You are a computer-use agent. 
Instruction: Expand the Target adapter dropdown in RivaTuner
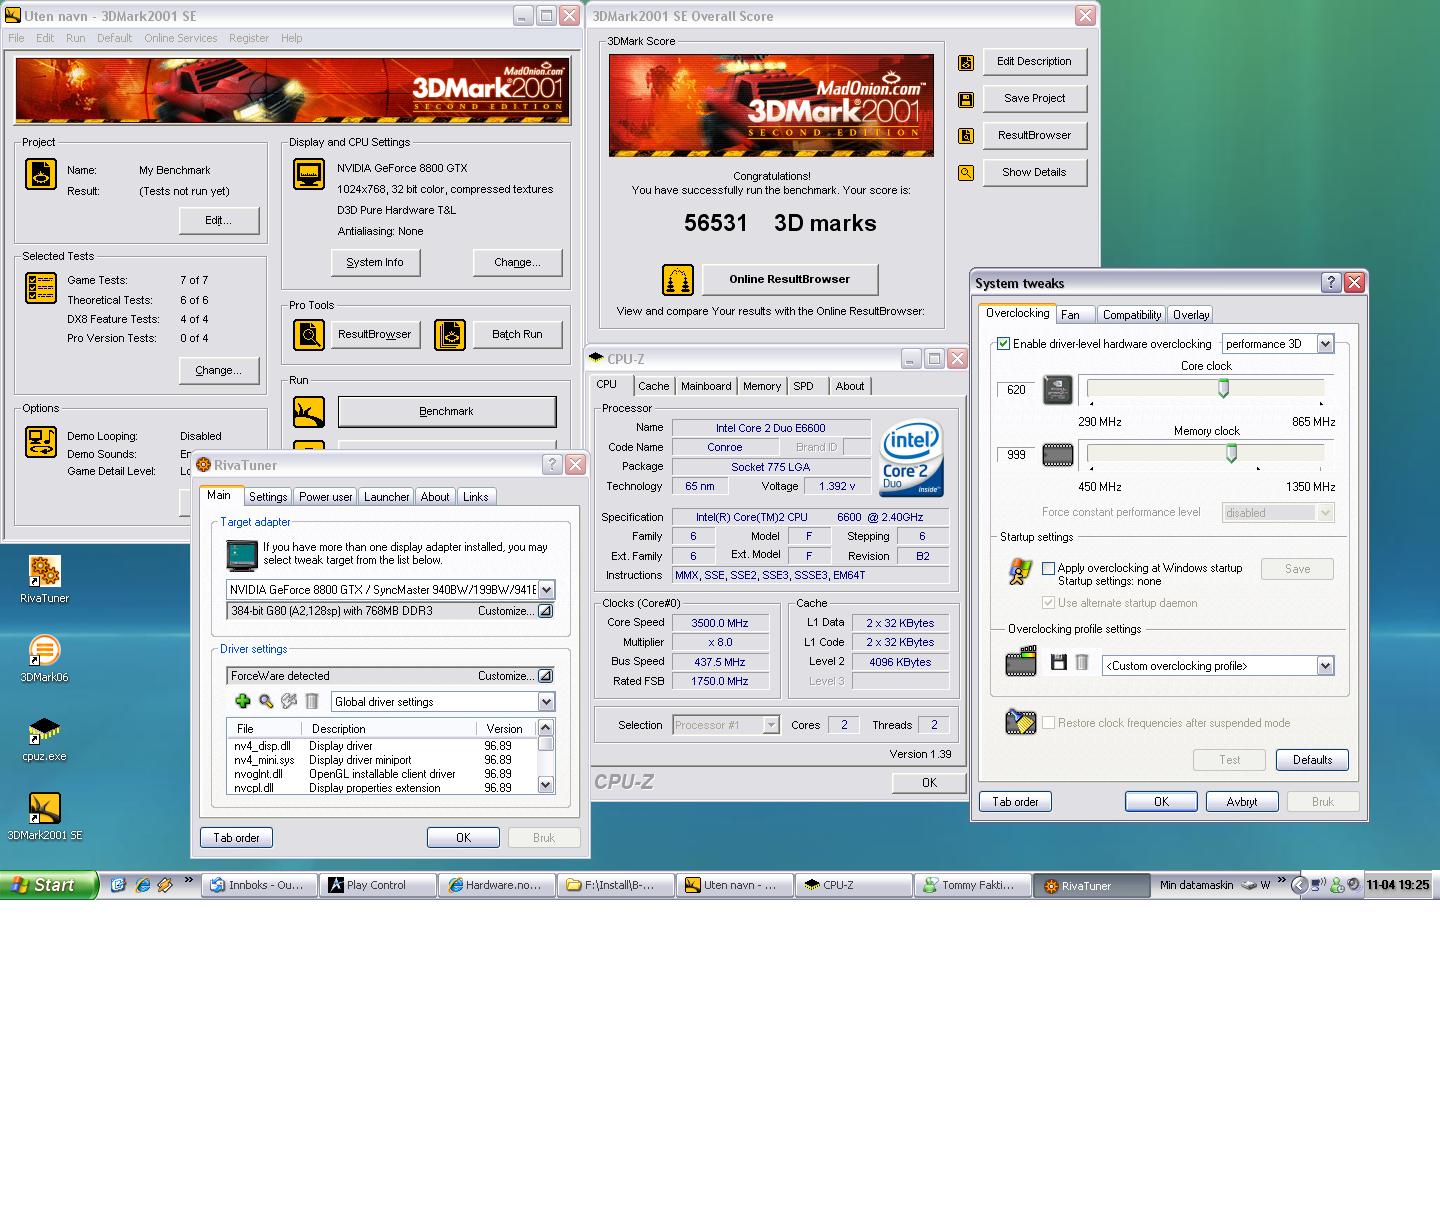546,590
